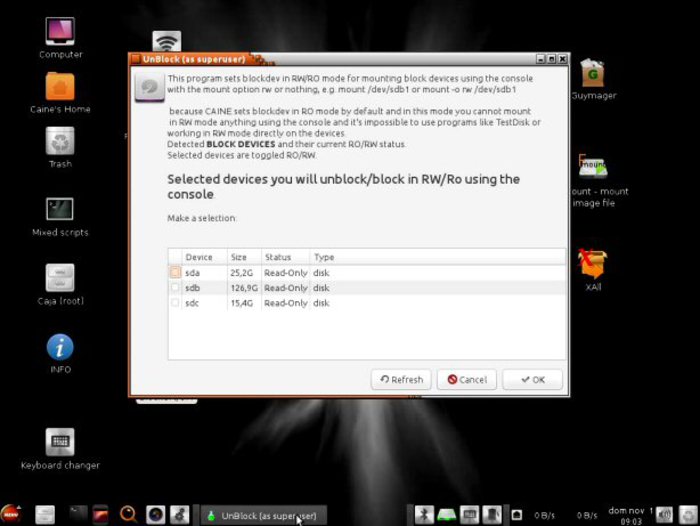This screenshot has width=700, height=526.
Task: Click the Refresh button
Action: click(x=401, y=380)
